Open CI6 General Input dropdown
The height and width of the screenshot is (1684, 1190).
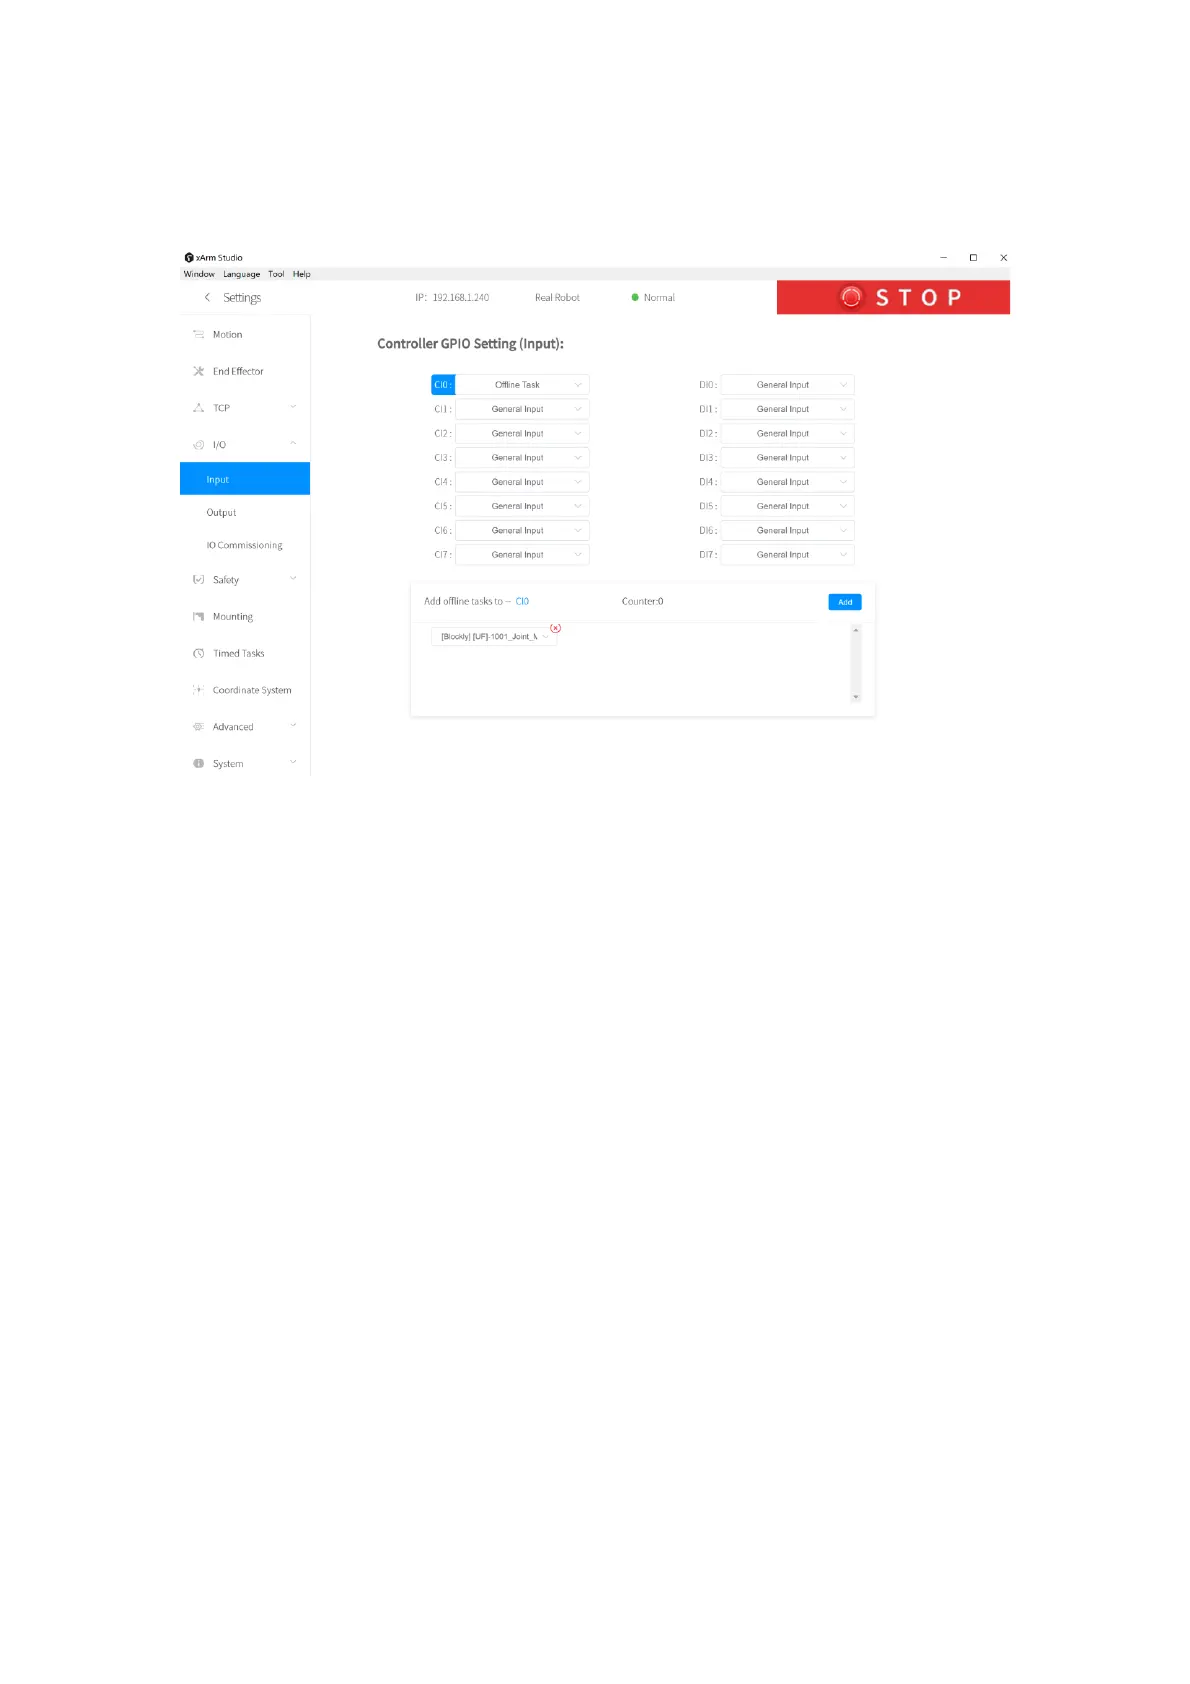tap(522, 531)
